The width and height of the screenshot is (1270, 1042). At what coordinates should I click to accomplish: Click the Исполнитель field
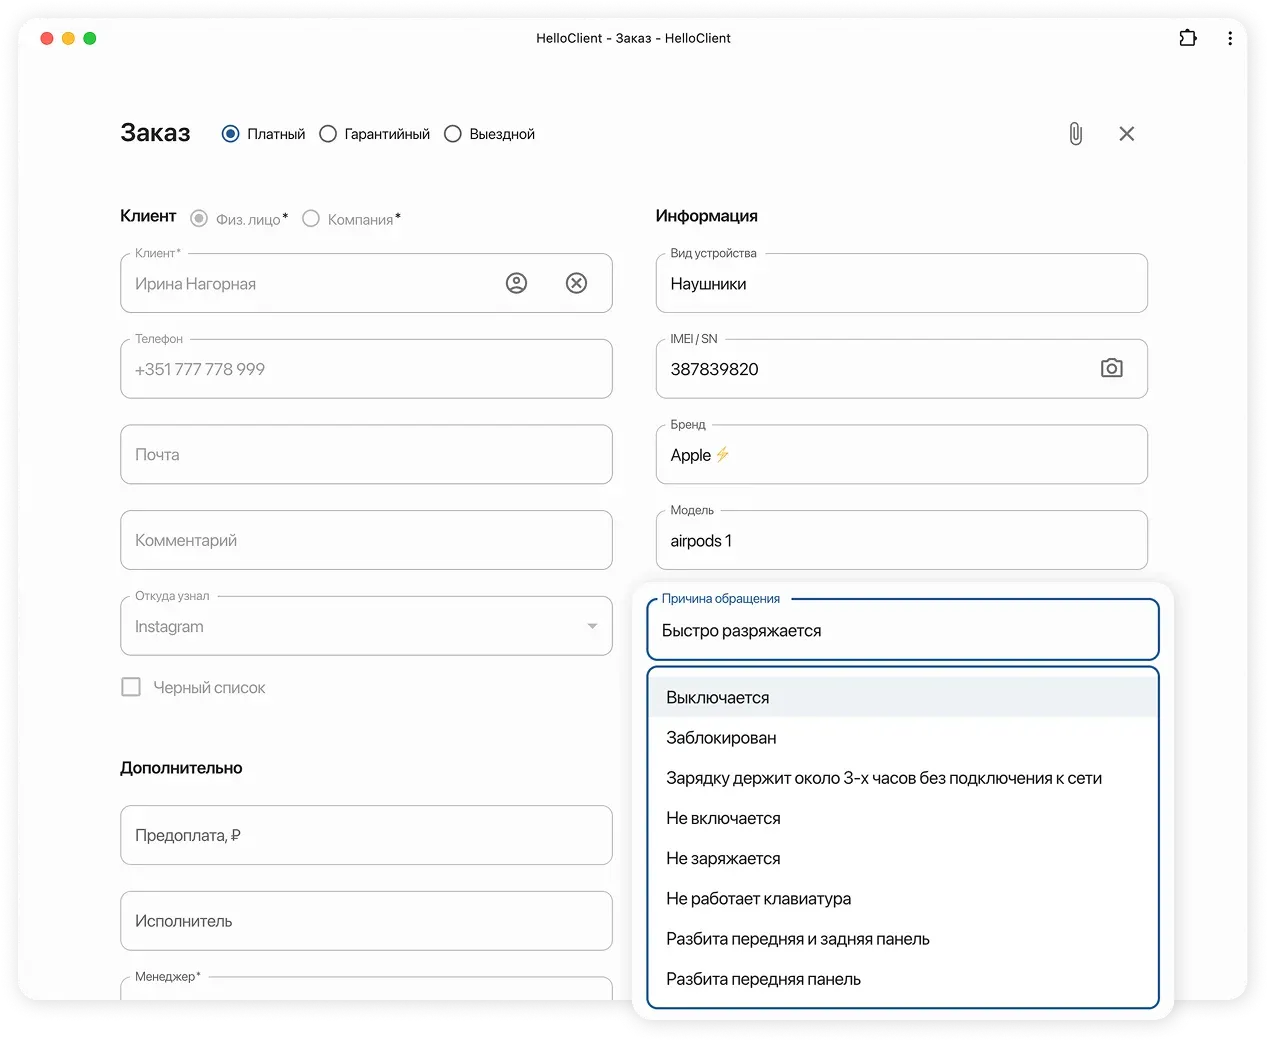coord(366,921)
